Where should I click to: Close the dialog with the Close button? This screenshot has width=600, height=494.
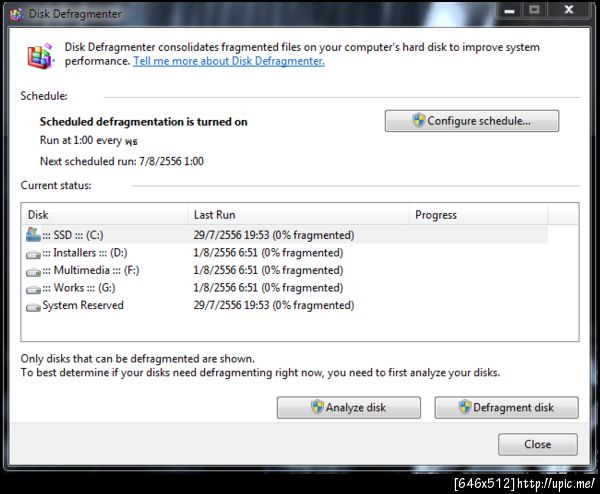pyautogui.click(x=538, y=444)
